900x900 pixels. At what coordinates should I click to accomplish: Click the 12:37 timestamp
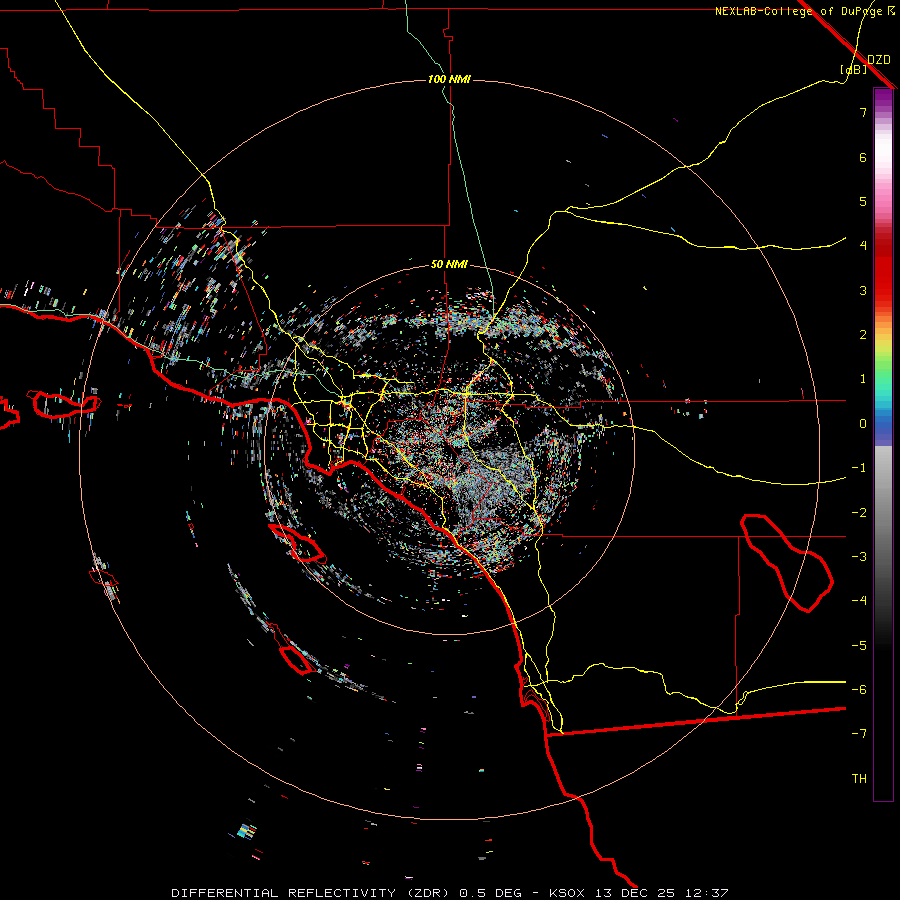(x=709, y=893)
